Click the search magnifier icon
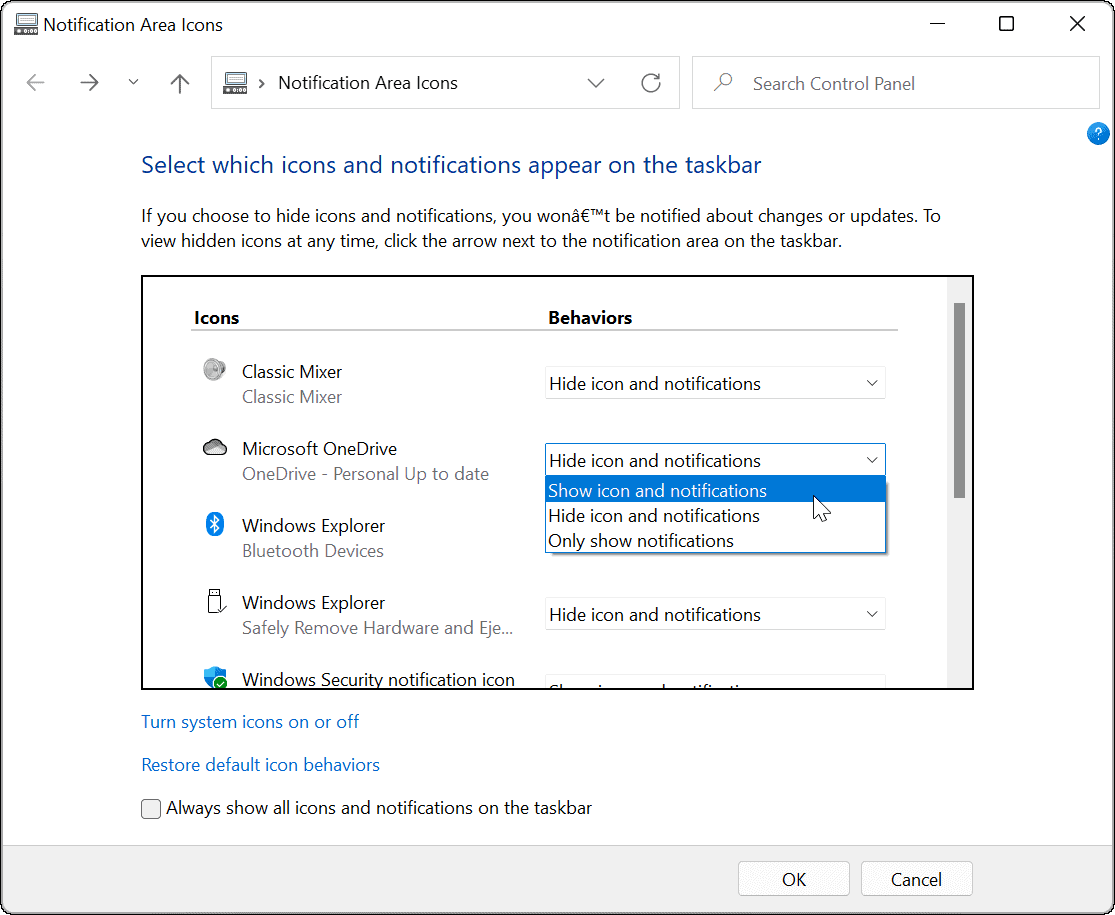Screen dimensions: 1115x915 (x=722, y=83)
